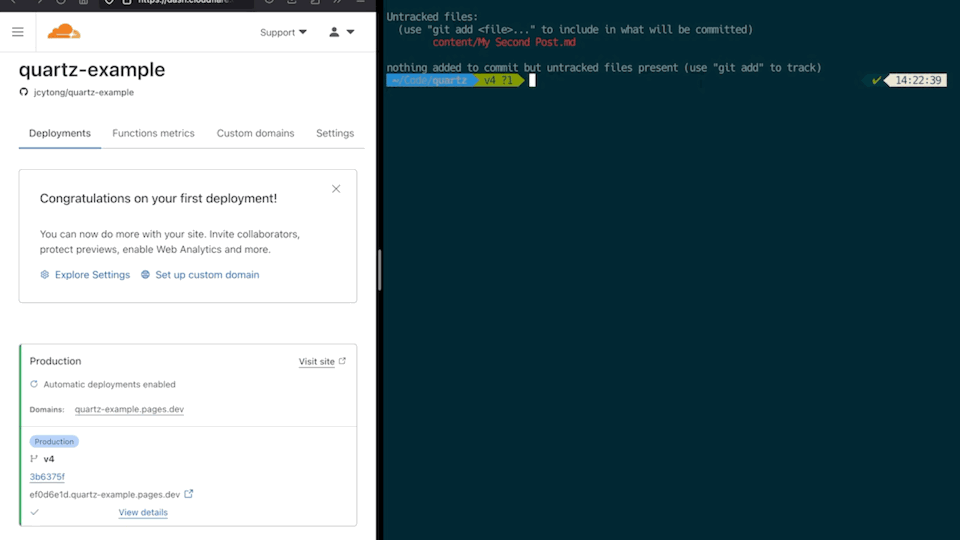This screenshot has height=540, width=960.
Task: Open the user account dropdown
Action: coord(341,32)
